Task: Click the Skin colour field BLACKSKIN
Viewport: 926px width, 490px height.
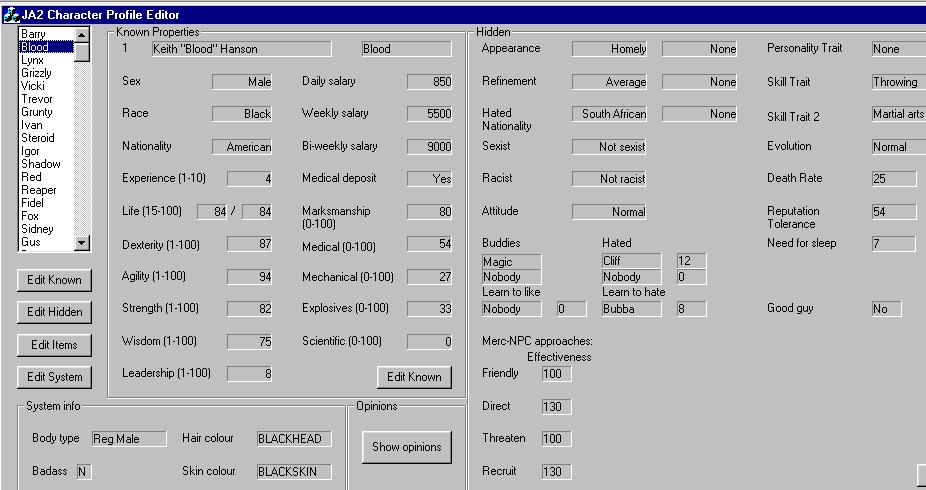Action: [x=294, y=472]
